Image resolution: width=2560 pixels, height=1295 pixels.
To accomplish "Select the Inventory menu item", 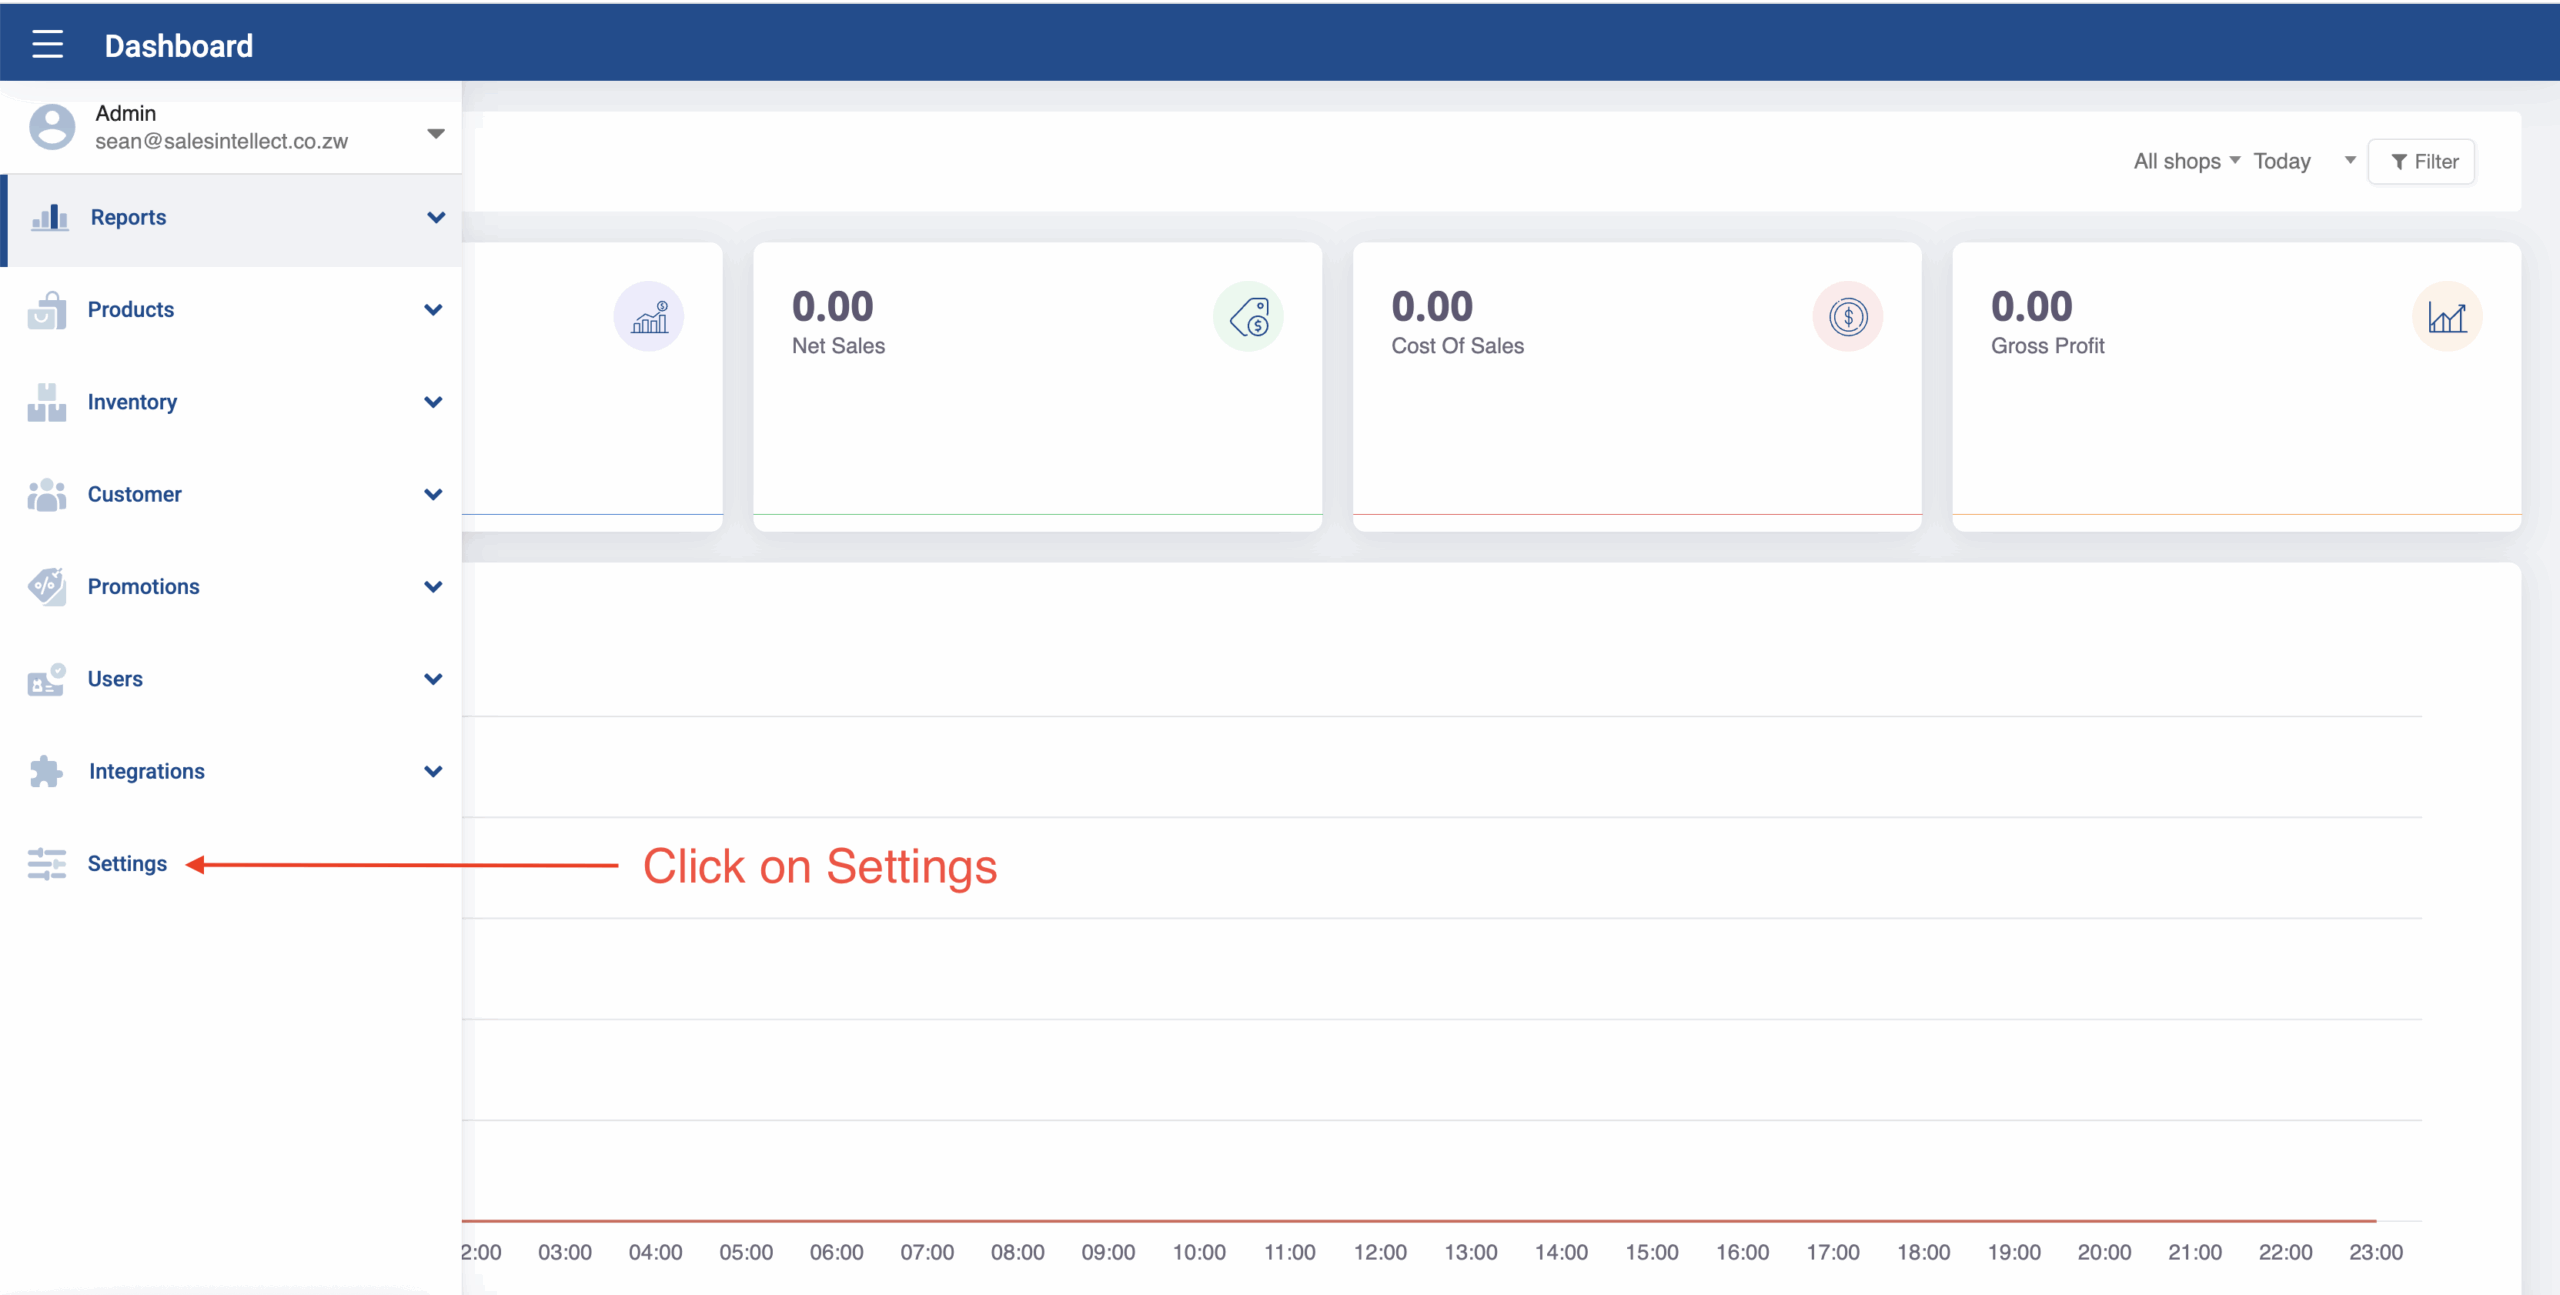I will [132, 402].
